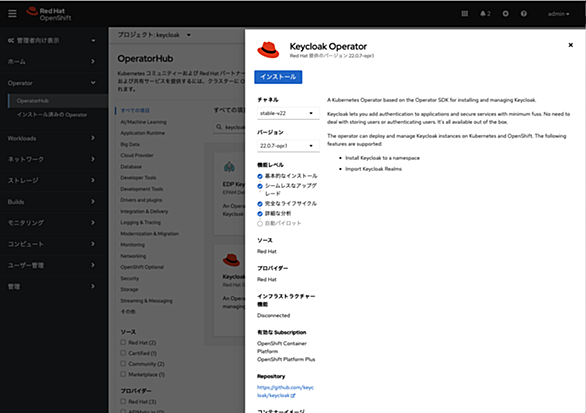586x413 pixels.
Task: Expand the モニタリング navigation section
Action: click(52, 223)
